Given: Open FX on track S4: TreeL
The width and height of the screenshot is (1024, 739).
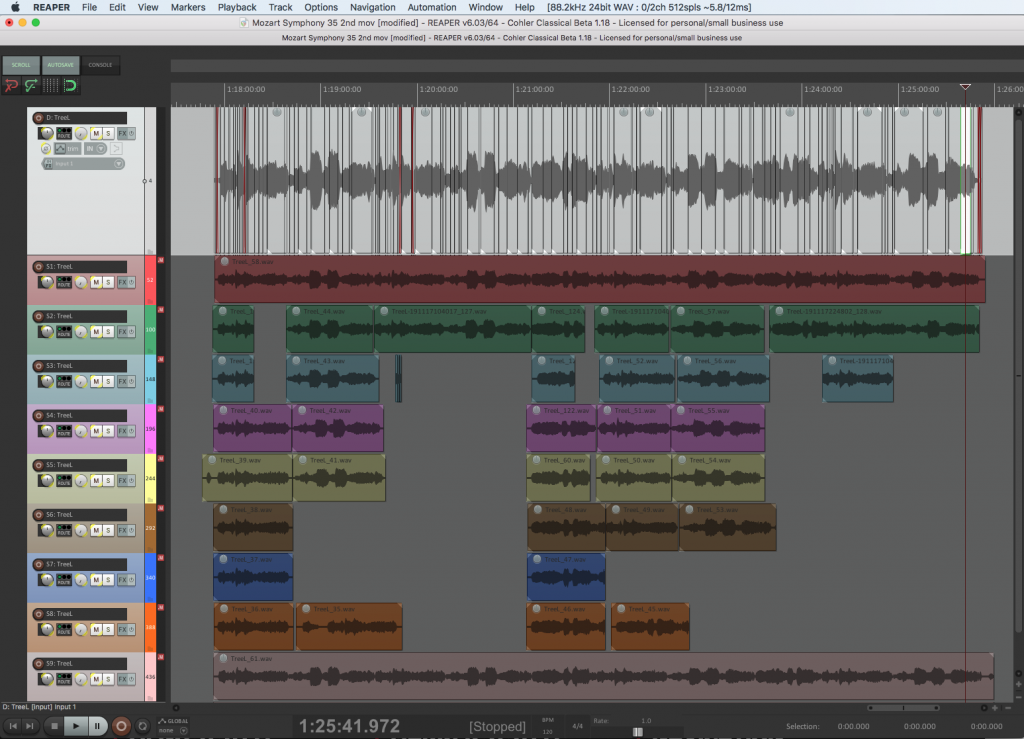Looking at the screenshot, I should click(x=122, y=431).
